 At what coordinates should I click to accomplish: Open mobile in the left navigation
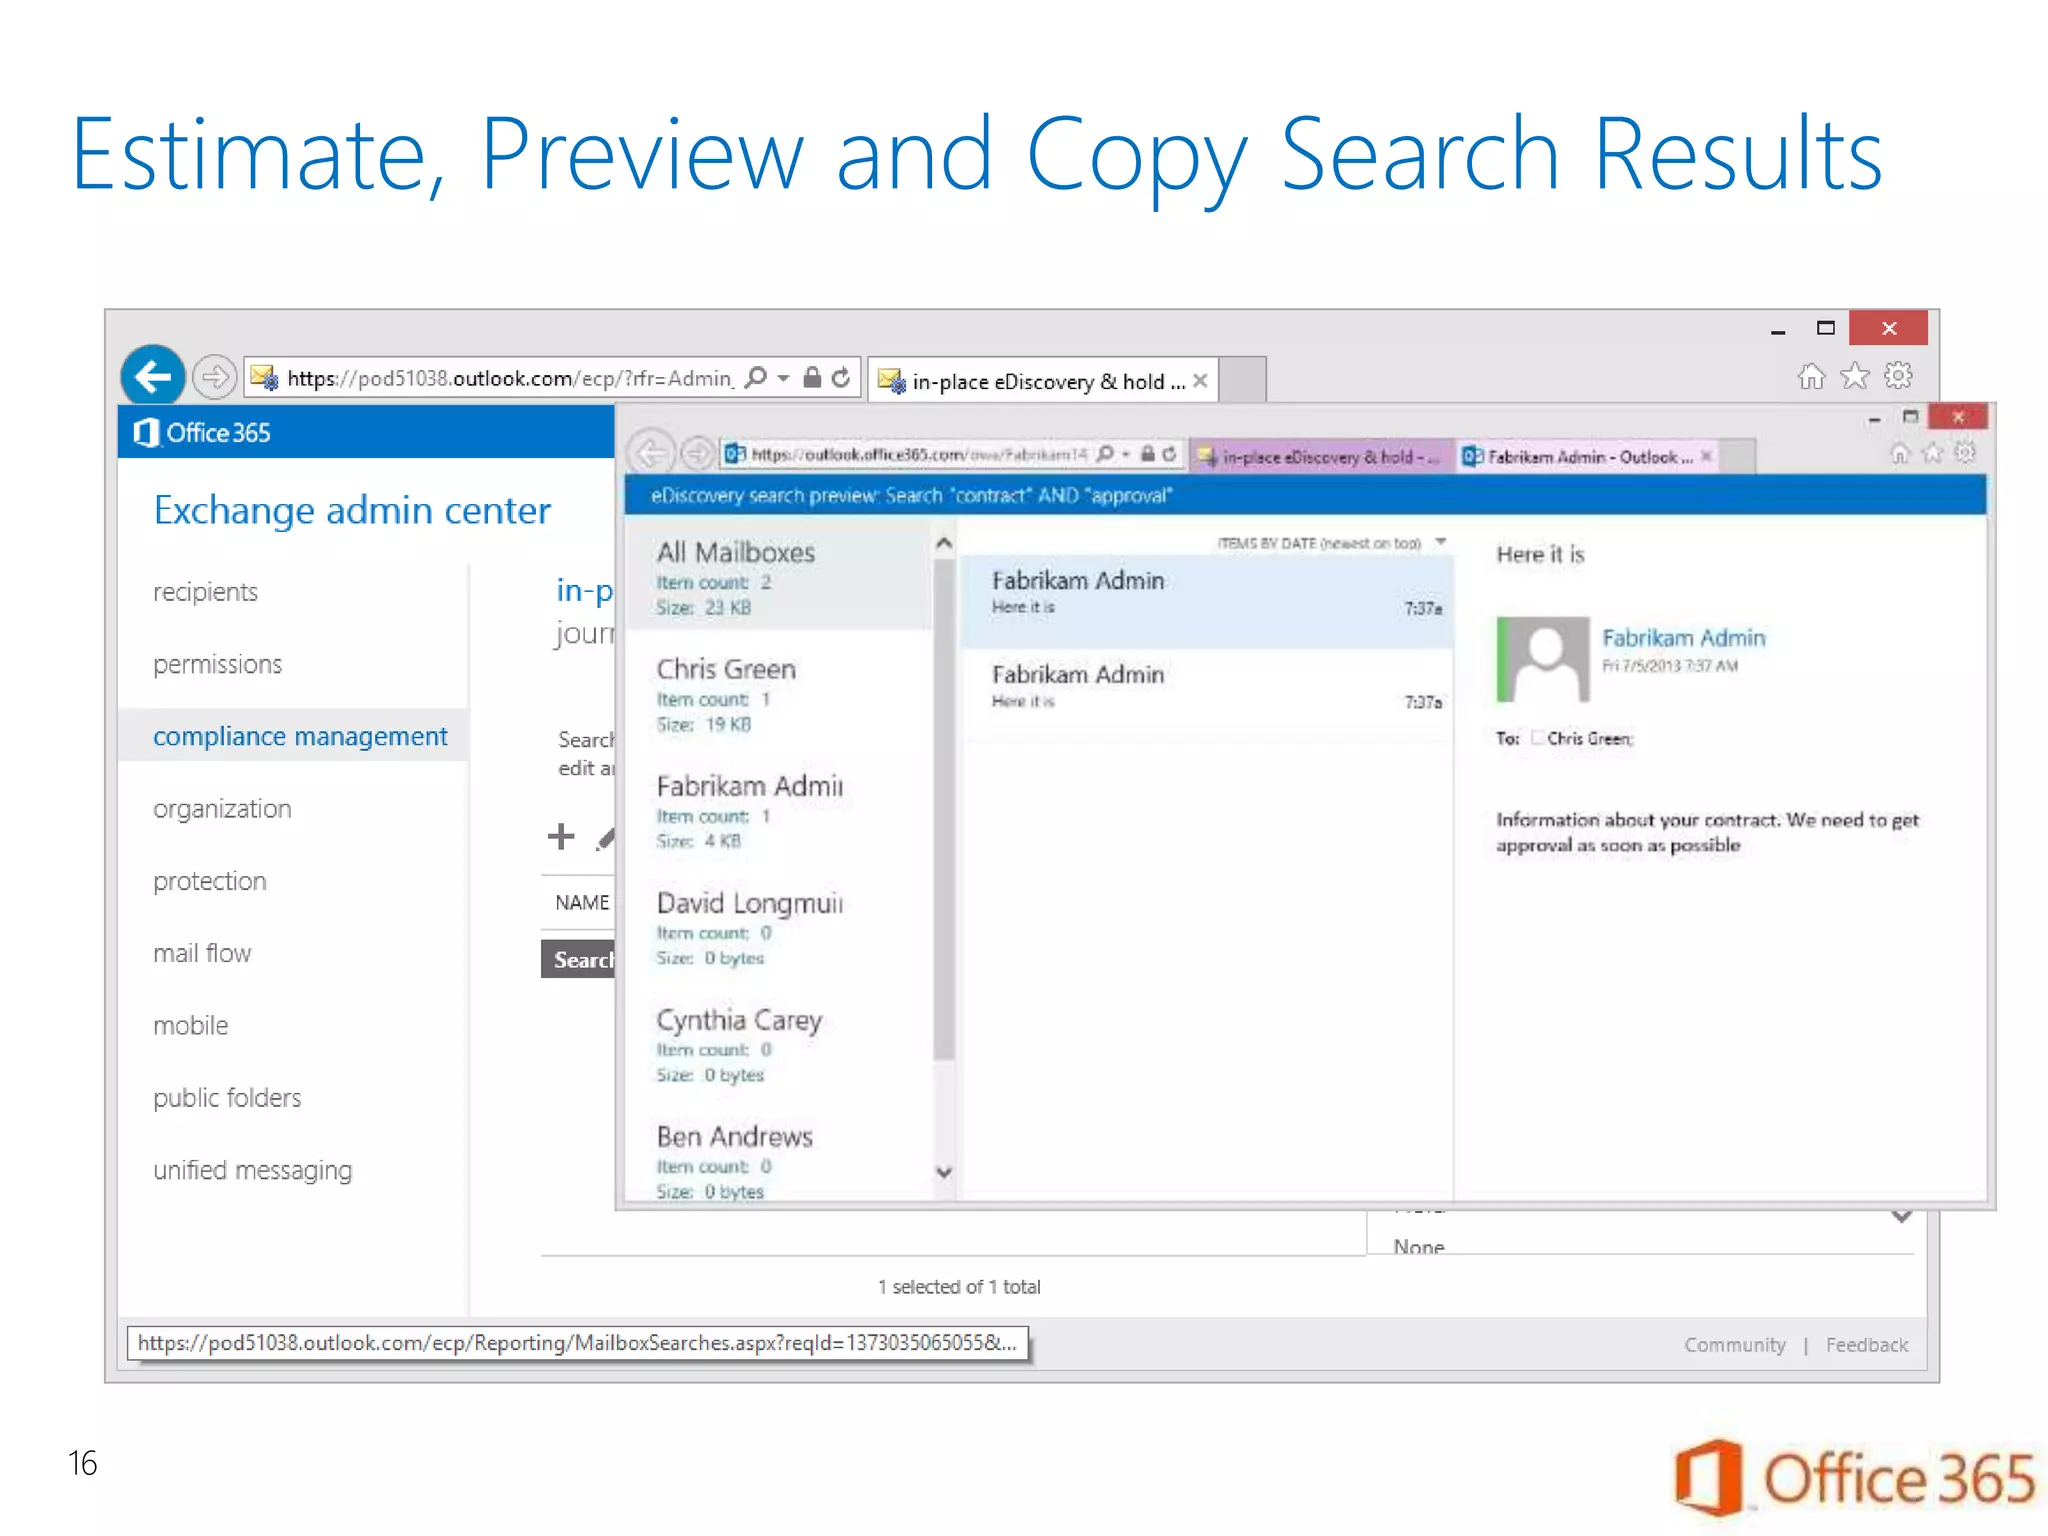(x=190, y=1025)
